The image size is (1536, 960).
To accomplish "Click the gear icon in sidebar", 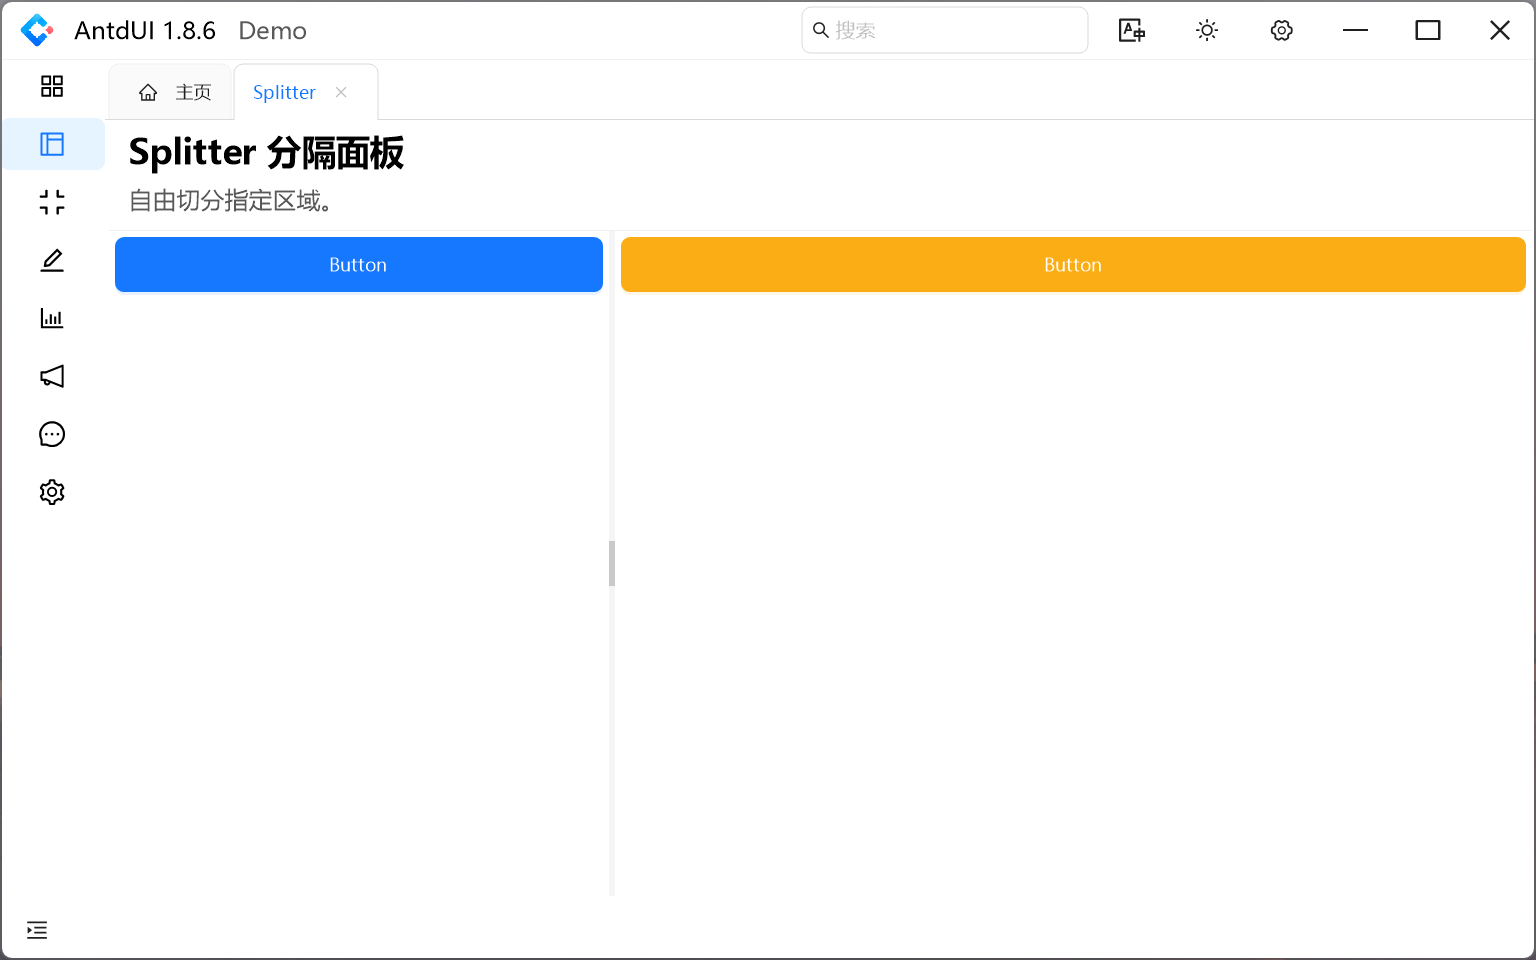I will (52, 492).
